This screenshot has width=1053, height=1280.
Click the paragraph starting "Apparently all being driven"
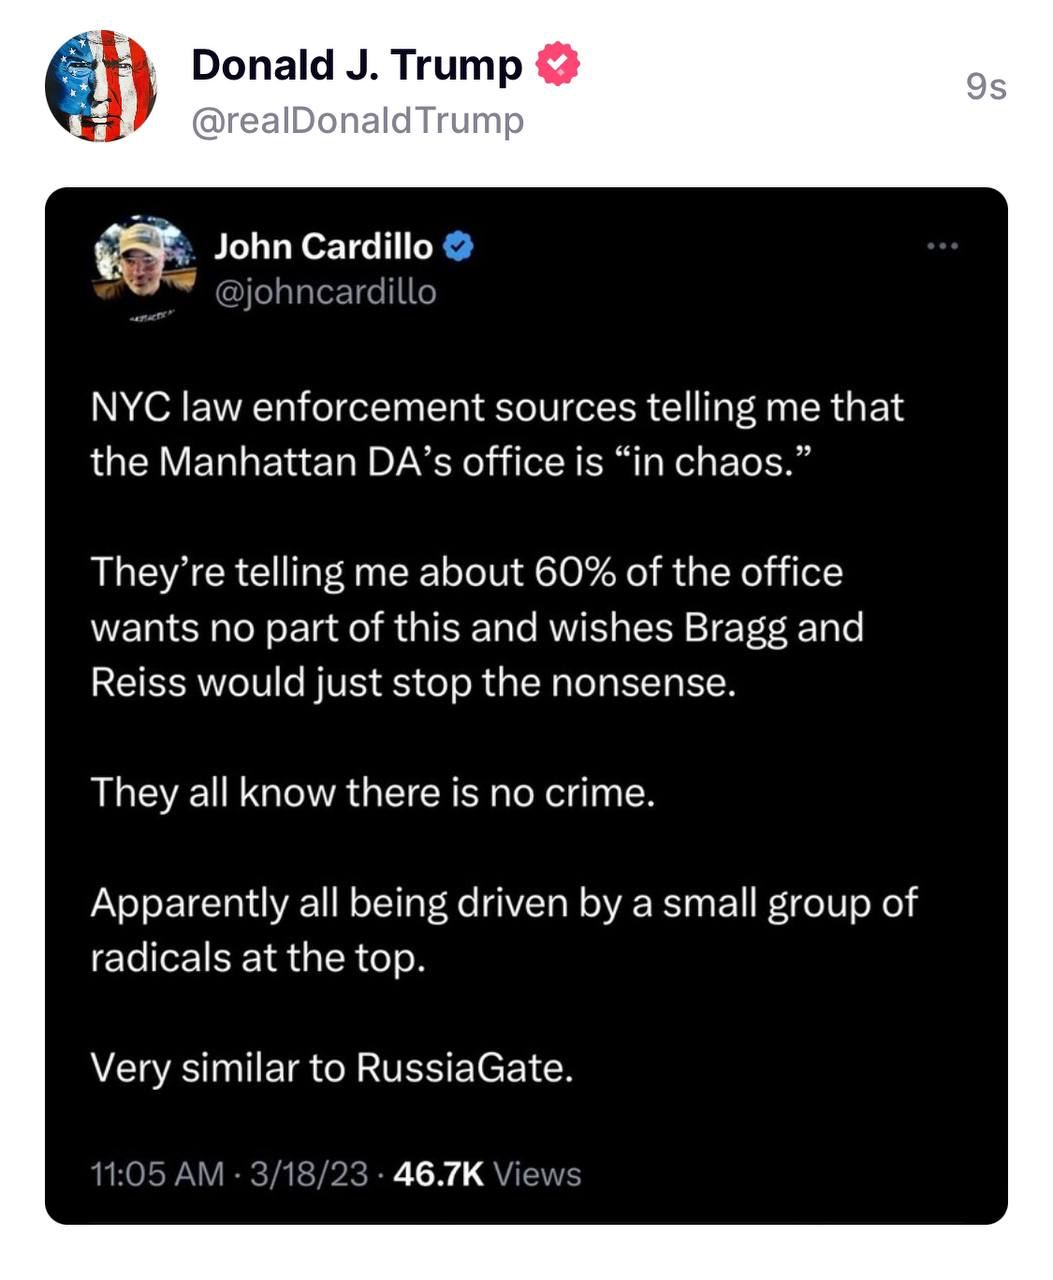pyautogui.click(x=503, y=930)
